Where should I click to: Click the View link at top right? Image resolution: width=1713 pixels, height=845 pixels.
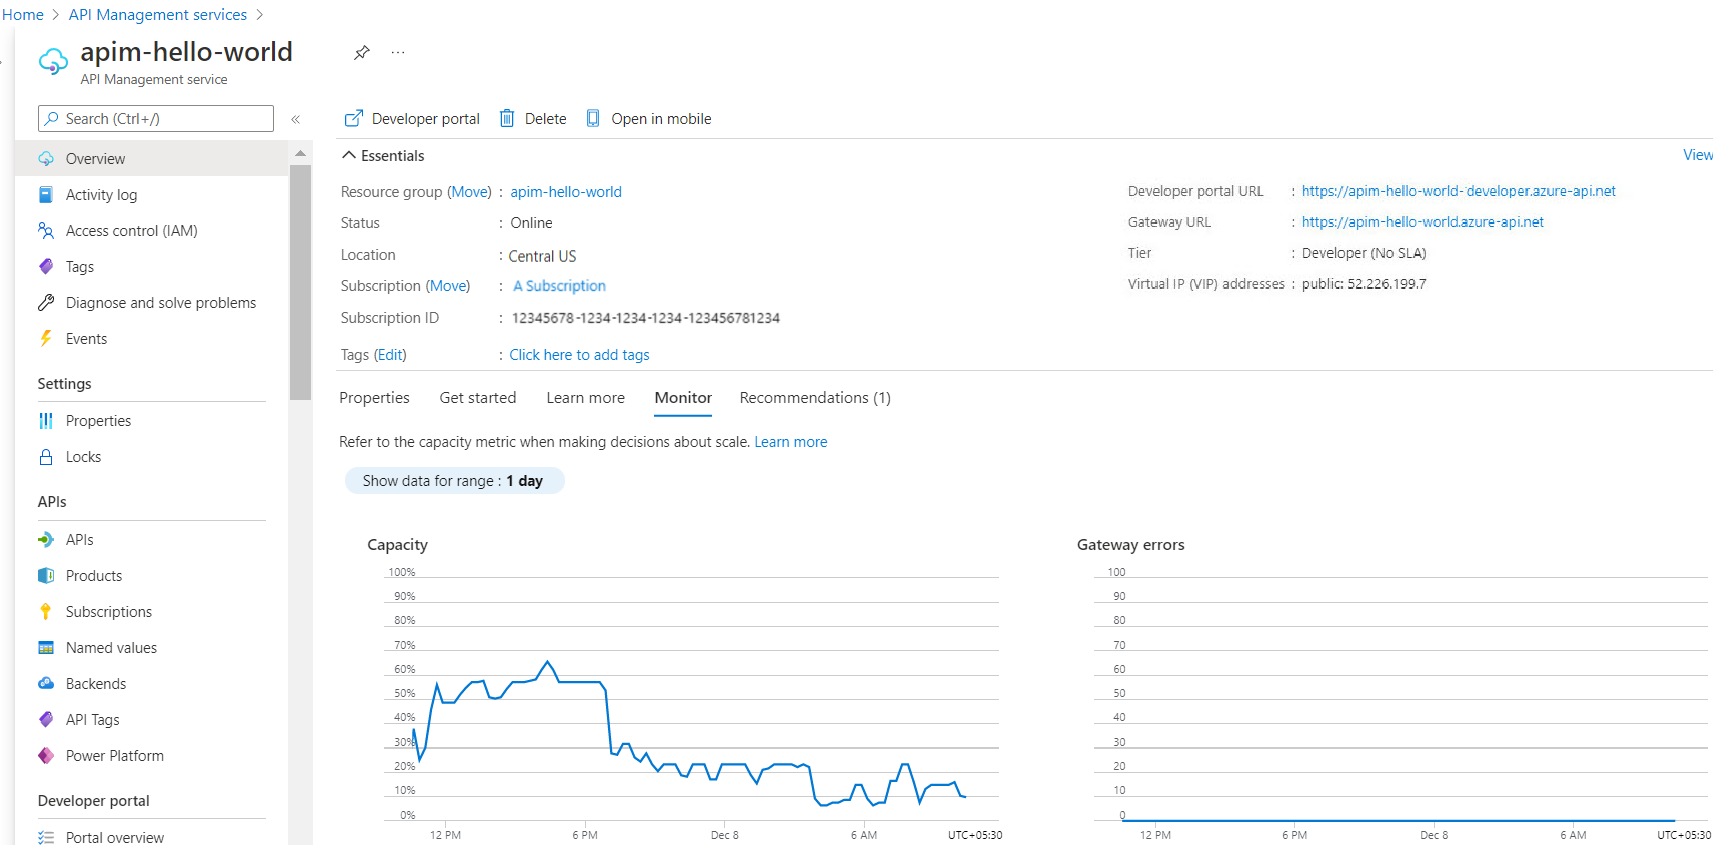click(x=1698, y=155)
